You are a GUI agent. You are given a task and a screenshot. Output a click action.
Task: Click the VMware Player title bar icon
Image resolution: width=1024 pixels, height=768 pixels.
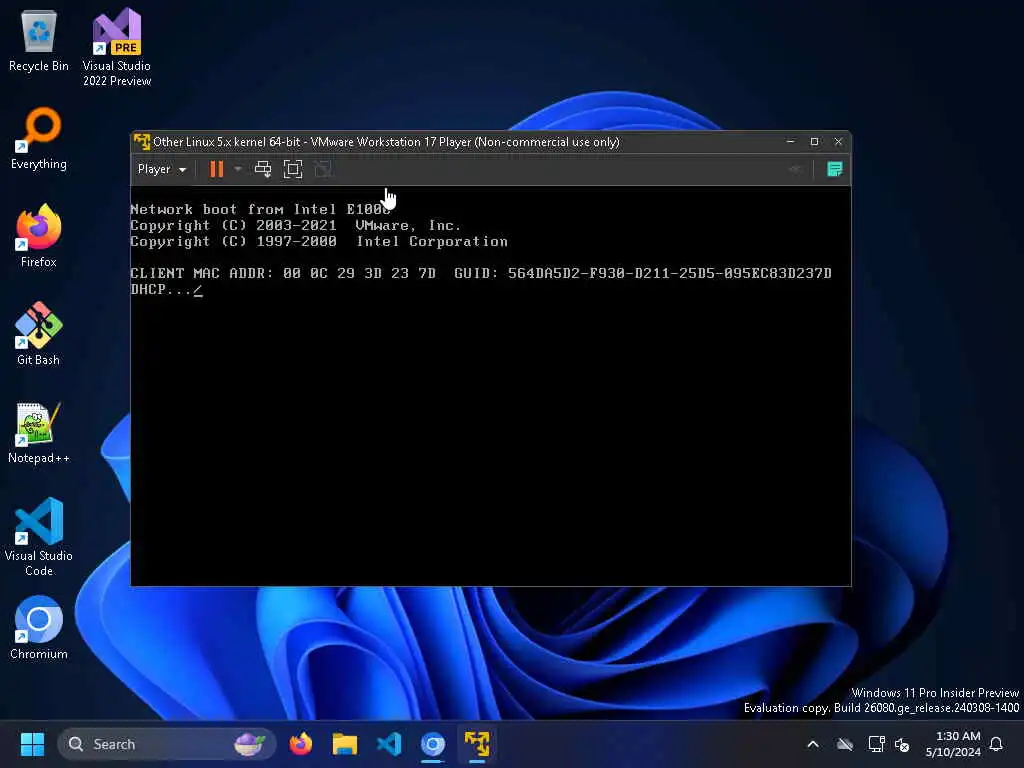point(142,142)
